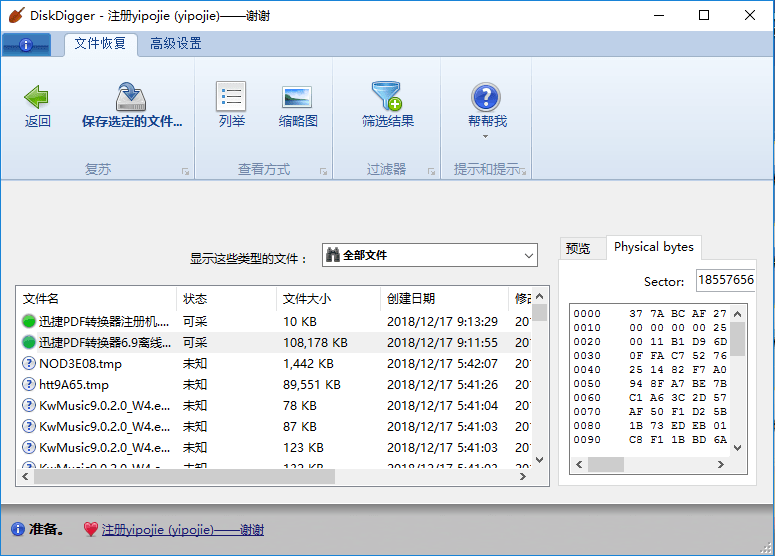Open the Filter results (筛选结果) funnel icon
The height and width of the screenshot is (556, 775).
387,97
